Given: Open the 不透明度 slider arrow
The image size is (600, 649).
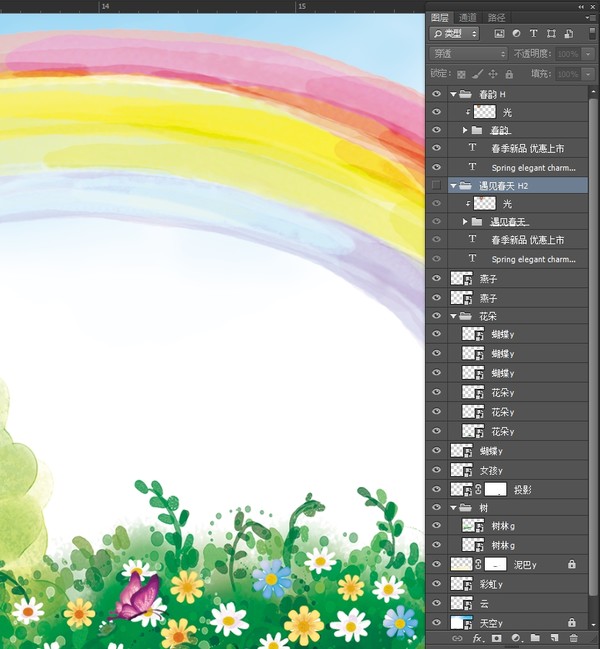Looking at the screenshot, I should tap(588, 54).
